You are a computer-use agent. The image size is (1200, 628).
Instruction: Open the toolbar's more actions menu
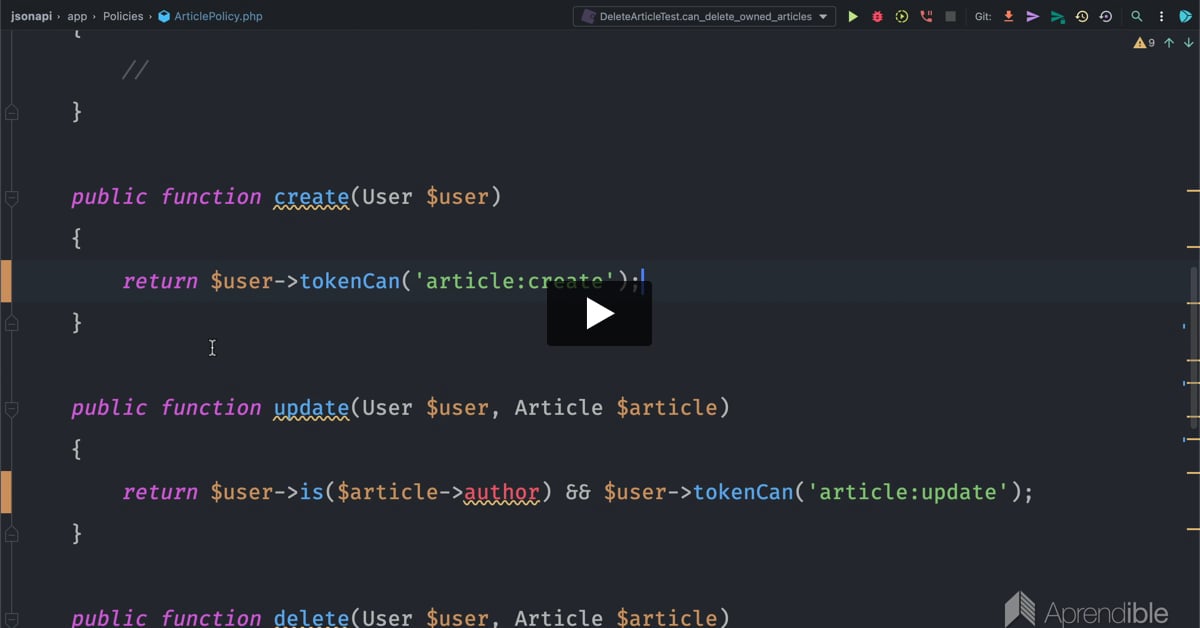(x=1161, y=17)
